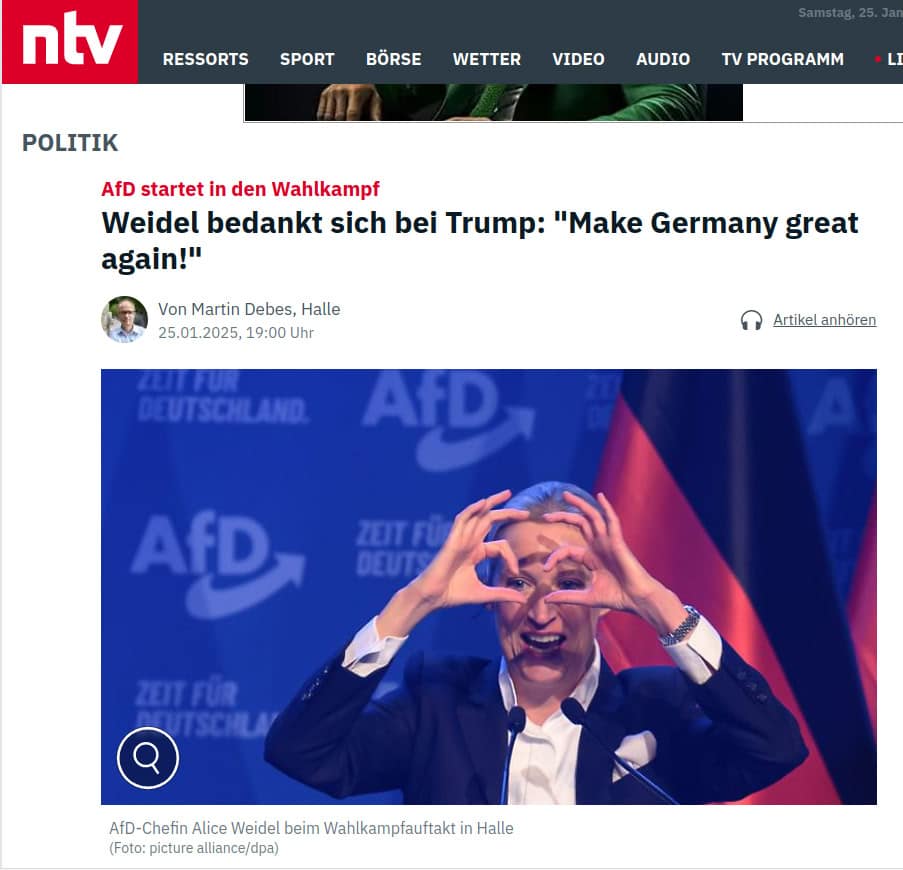Open the image magnifier icon
Image resolution: width=903 pixels, height=870 pixels.
[148, 758]
